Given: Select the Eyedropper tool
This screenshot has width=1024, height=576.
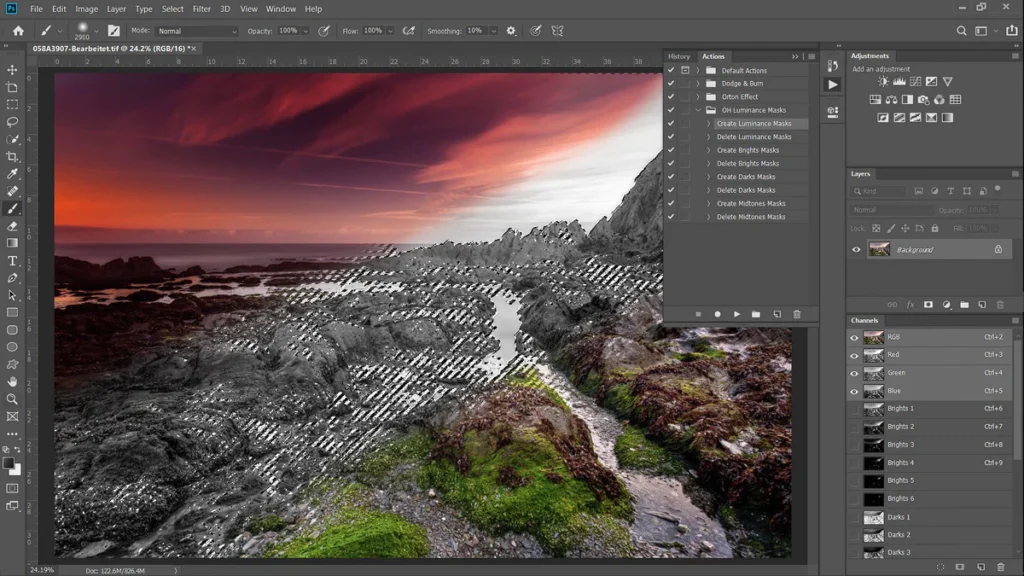Looking at the screenshot, I should (12, 174).
